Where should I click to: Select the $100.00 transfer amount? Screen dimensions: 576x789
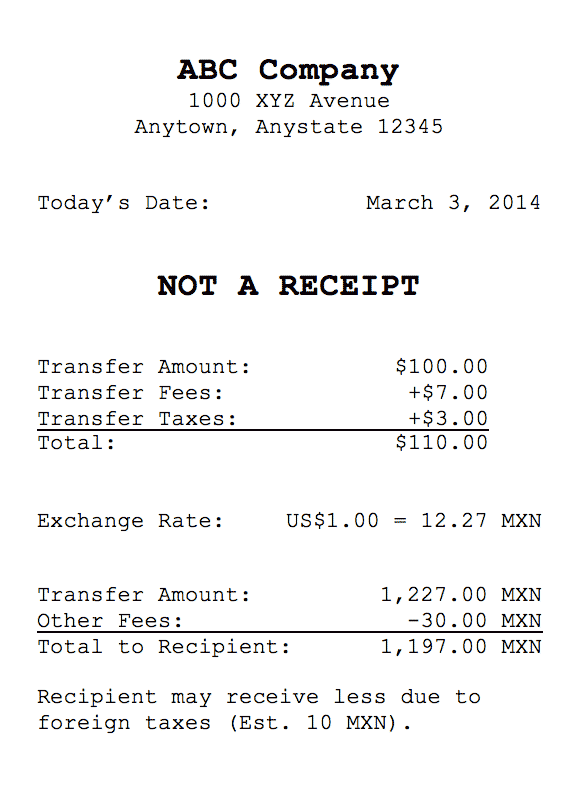[x=442, y=366]
